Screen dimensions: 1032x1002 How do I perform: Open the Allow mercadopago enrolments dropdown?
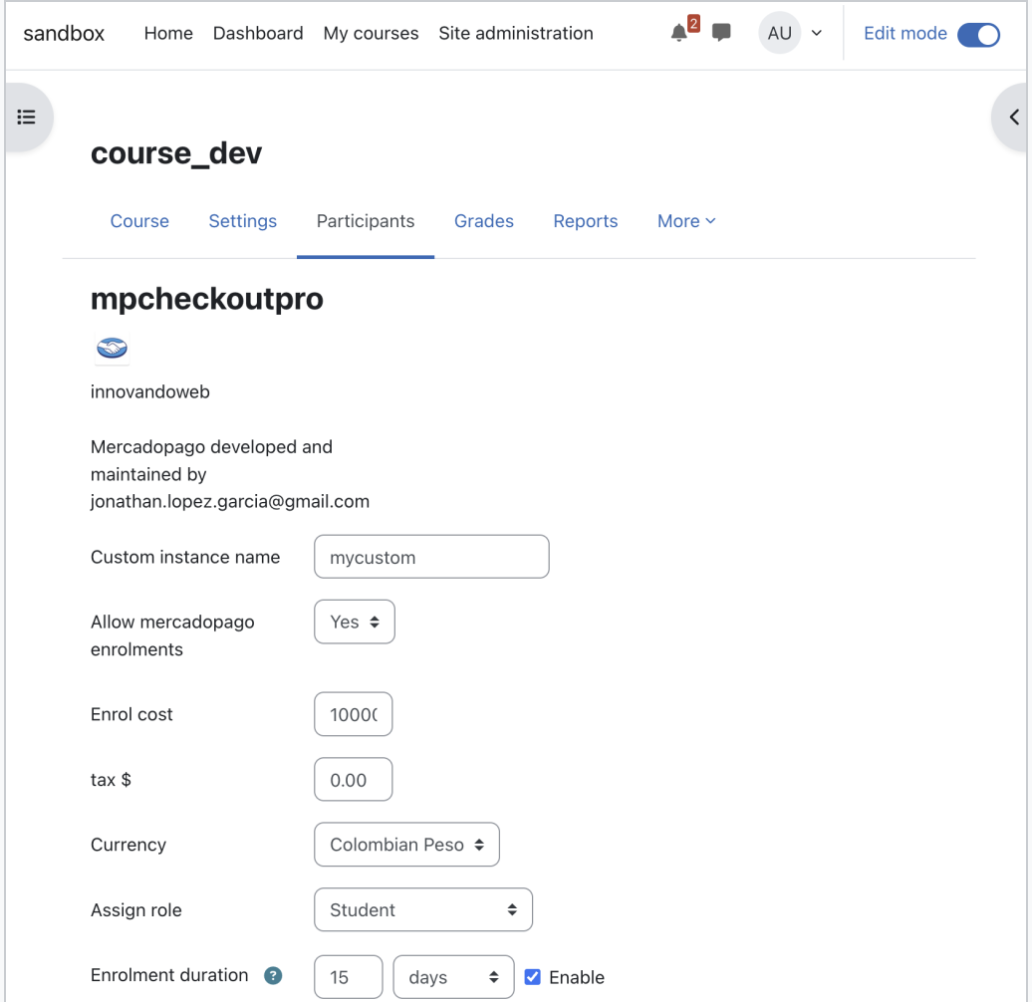coord(354,621)
